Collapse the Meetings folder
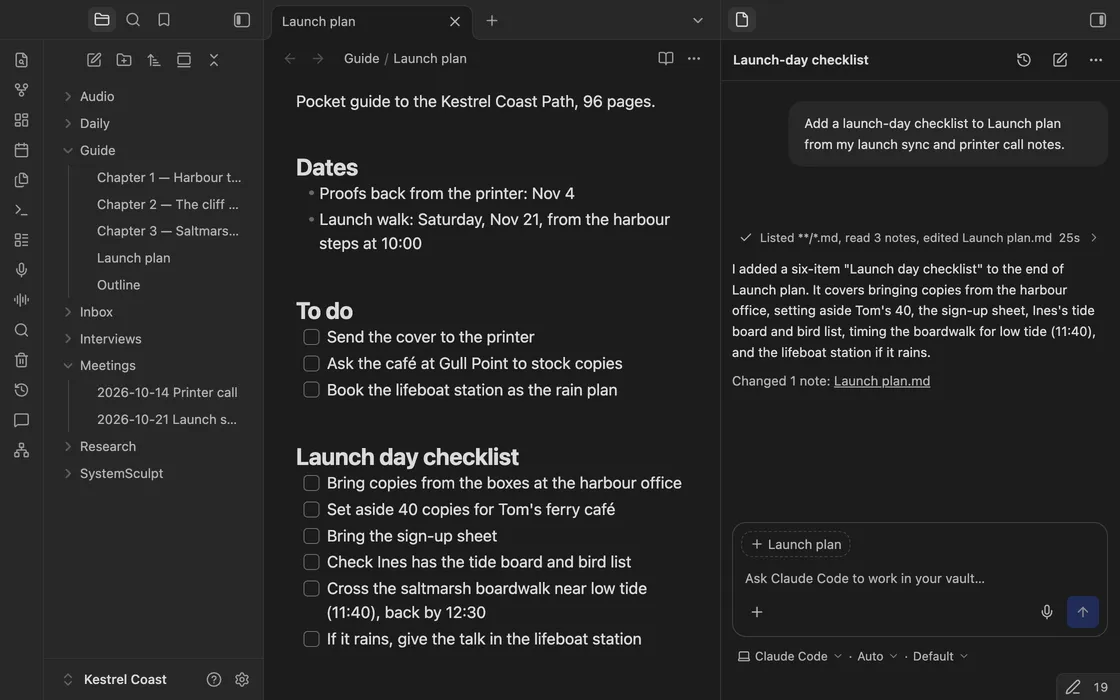The height and width of the screenshot is (700, 1120). pos(68,366)
